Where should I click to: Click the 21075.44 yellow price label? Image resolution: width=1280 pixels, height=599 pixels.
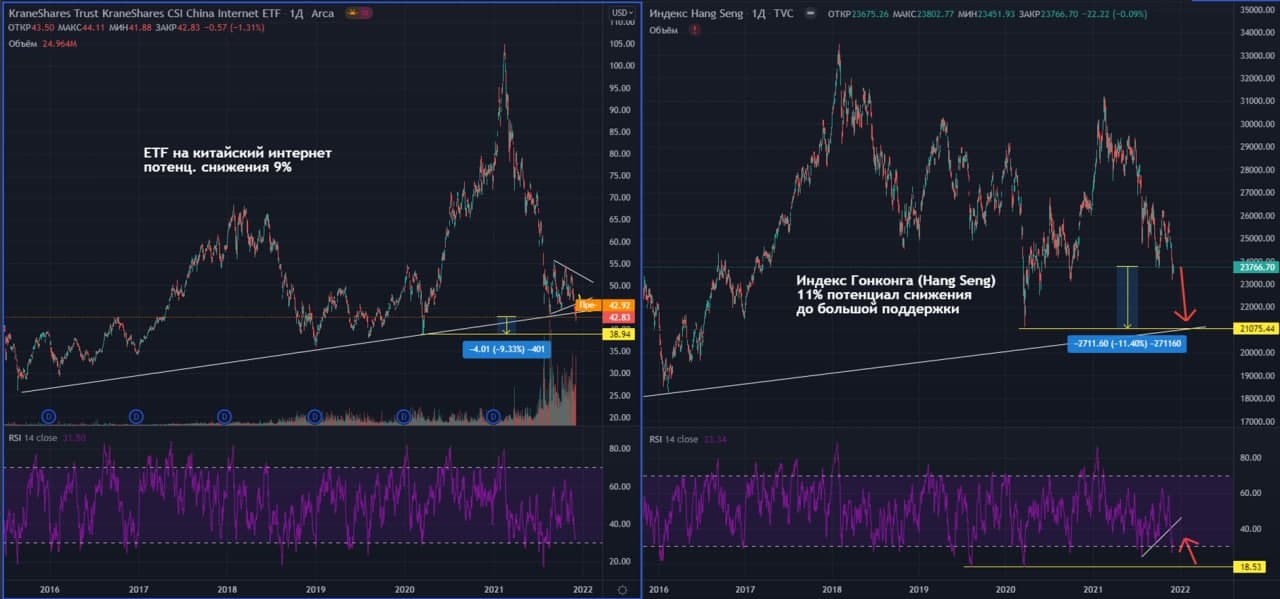[x=1257, y=328]
